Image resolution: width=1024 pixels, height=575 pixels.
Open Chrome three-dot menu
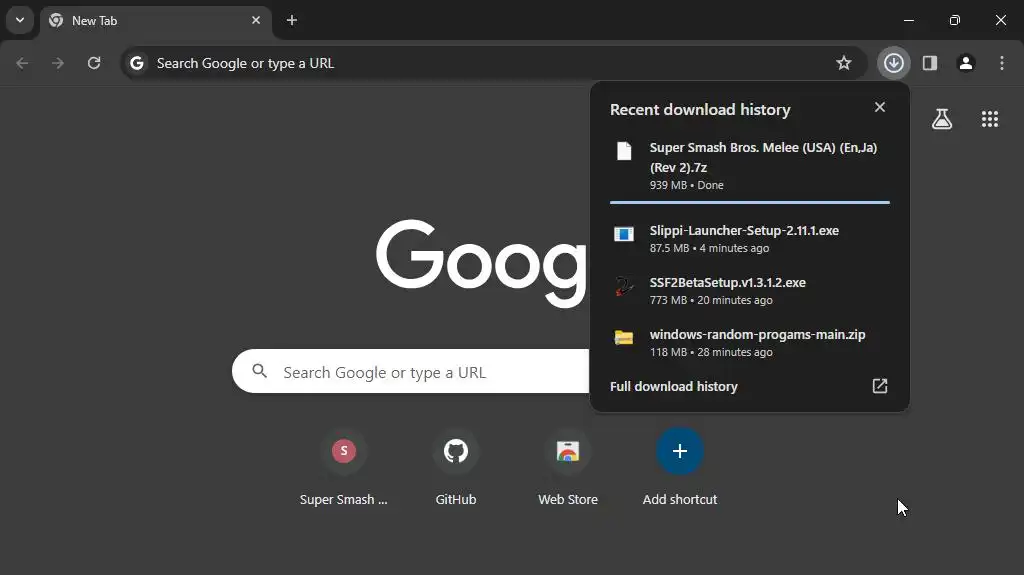(x=1002, y=63)
